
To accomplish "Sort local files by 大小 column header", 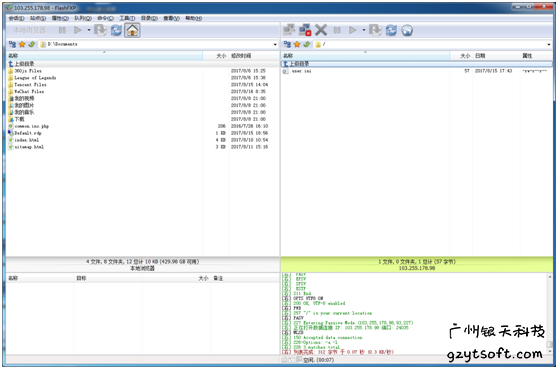I will click(x=221, y=56).
